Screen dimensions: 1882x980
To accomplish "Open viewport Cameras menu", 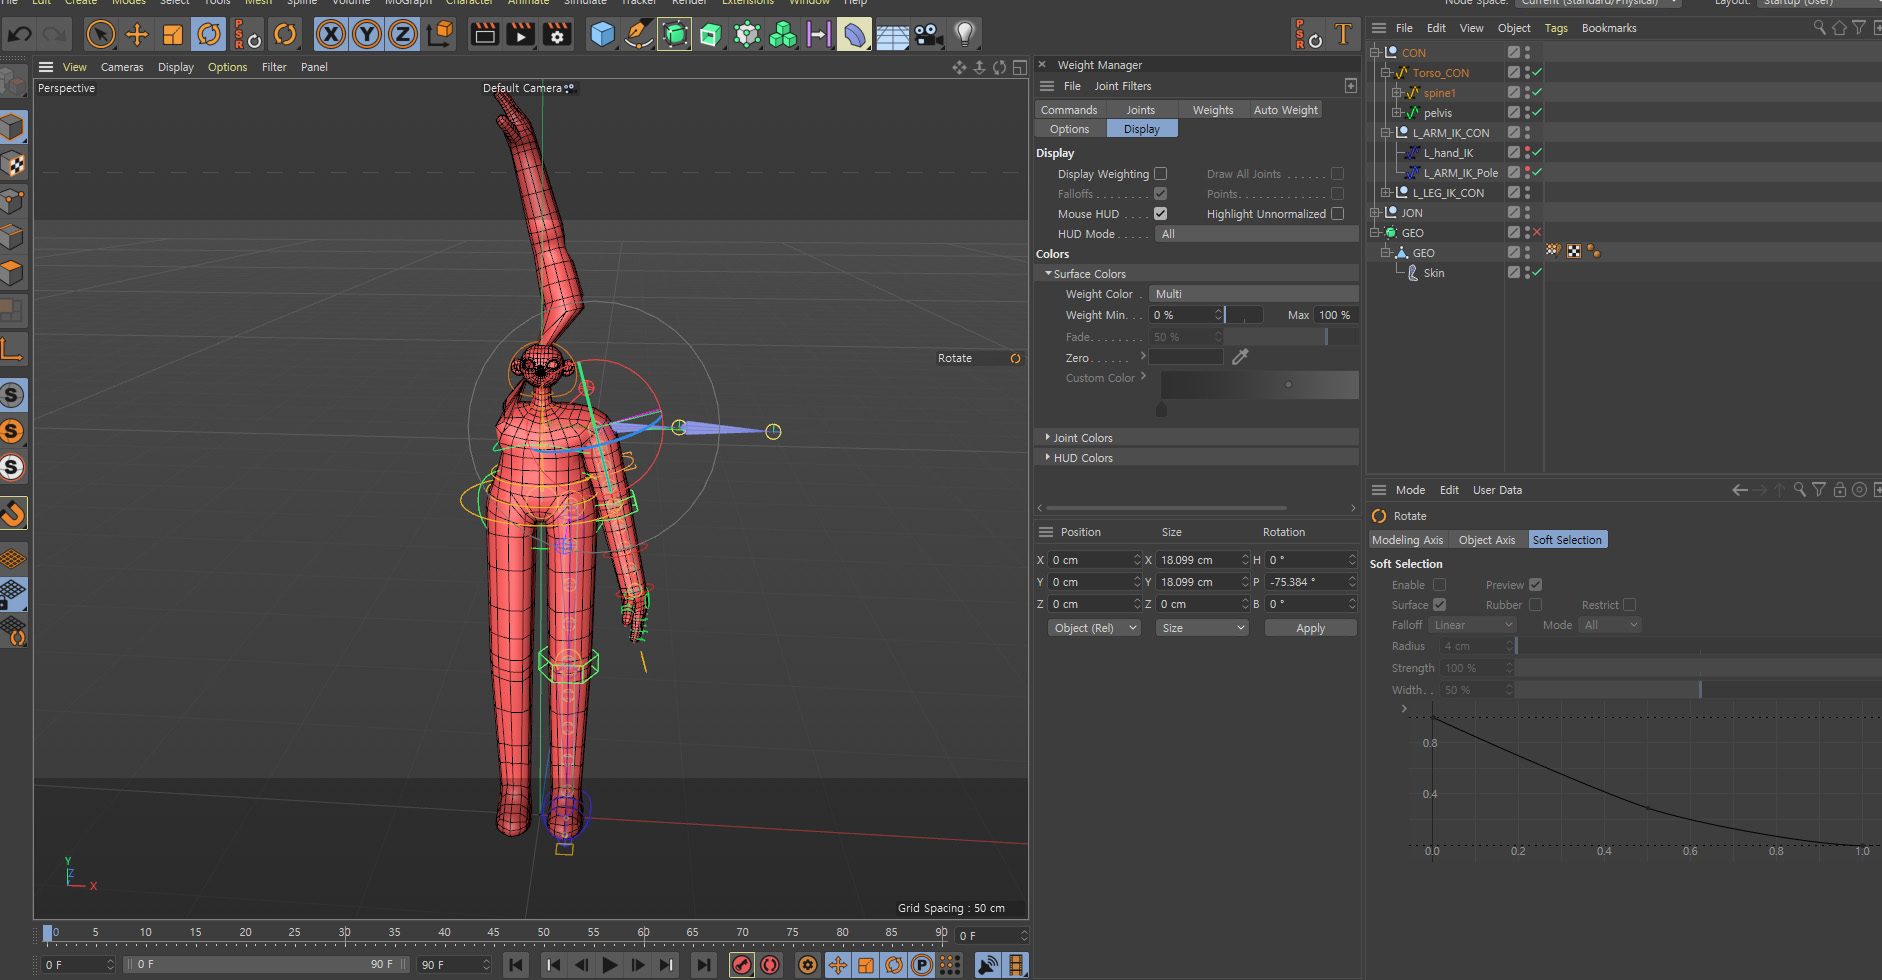I will 122,67.
